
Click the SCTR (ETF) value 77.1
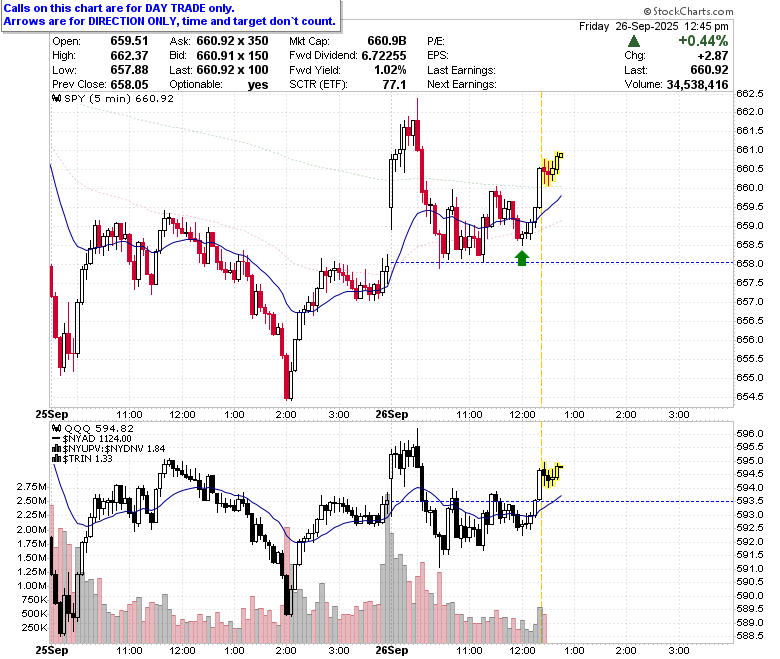pos(394,85)
